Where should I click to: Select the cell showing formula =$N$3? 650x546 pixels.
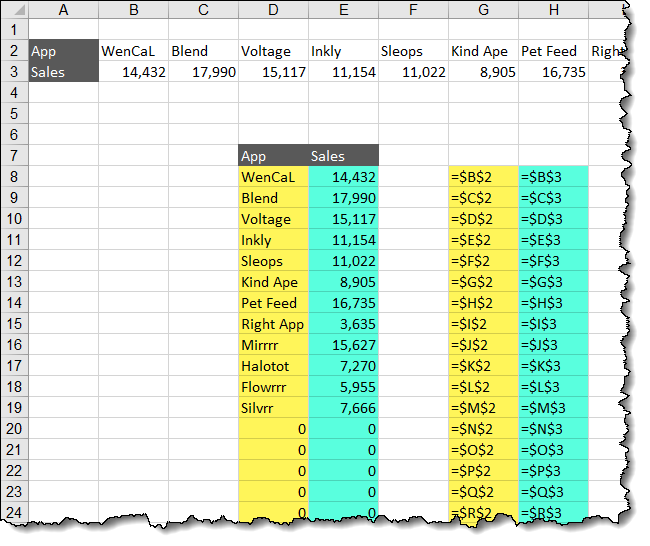tap(553, 429)
